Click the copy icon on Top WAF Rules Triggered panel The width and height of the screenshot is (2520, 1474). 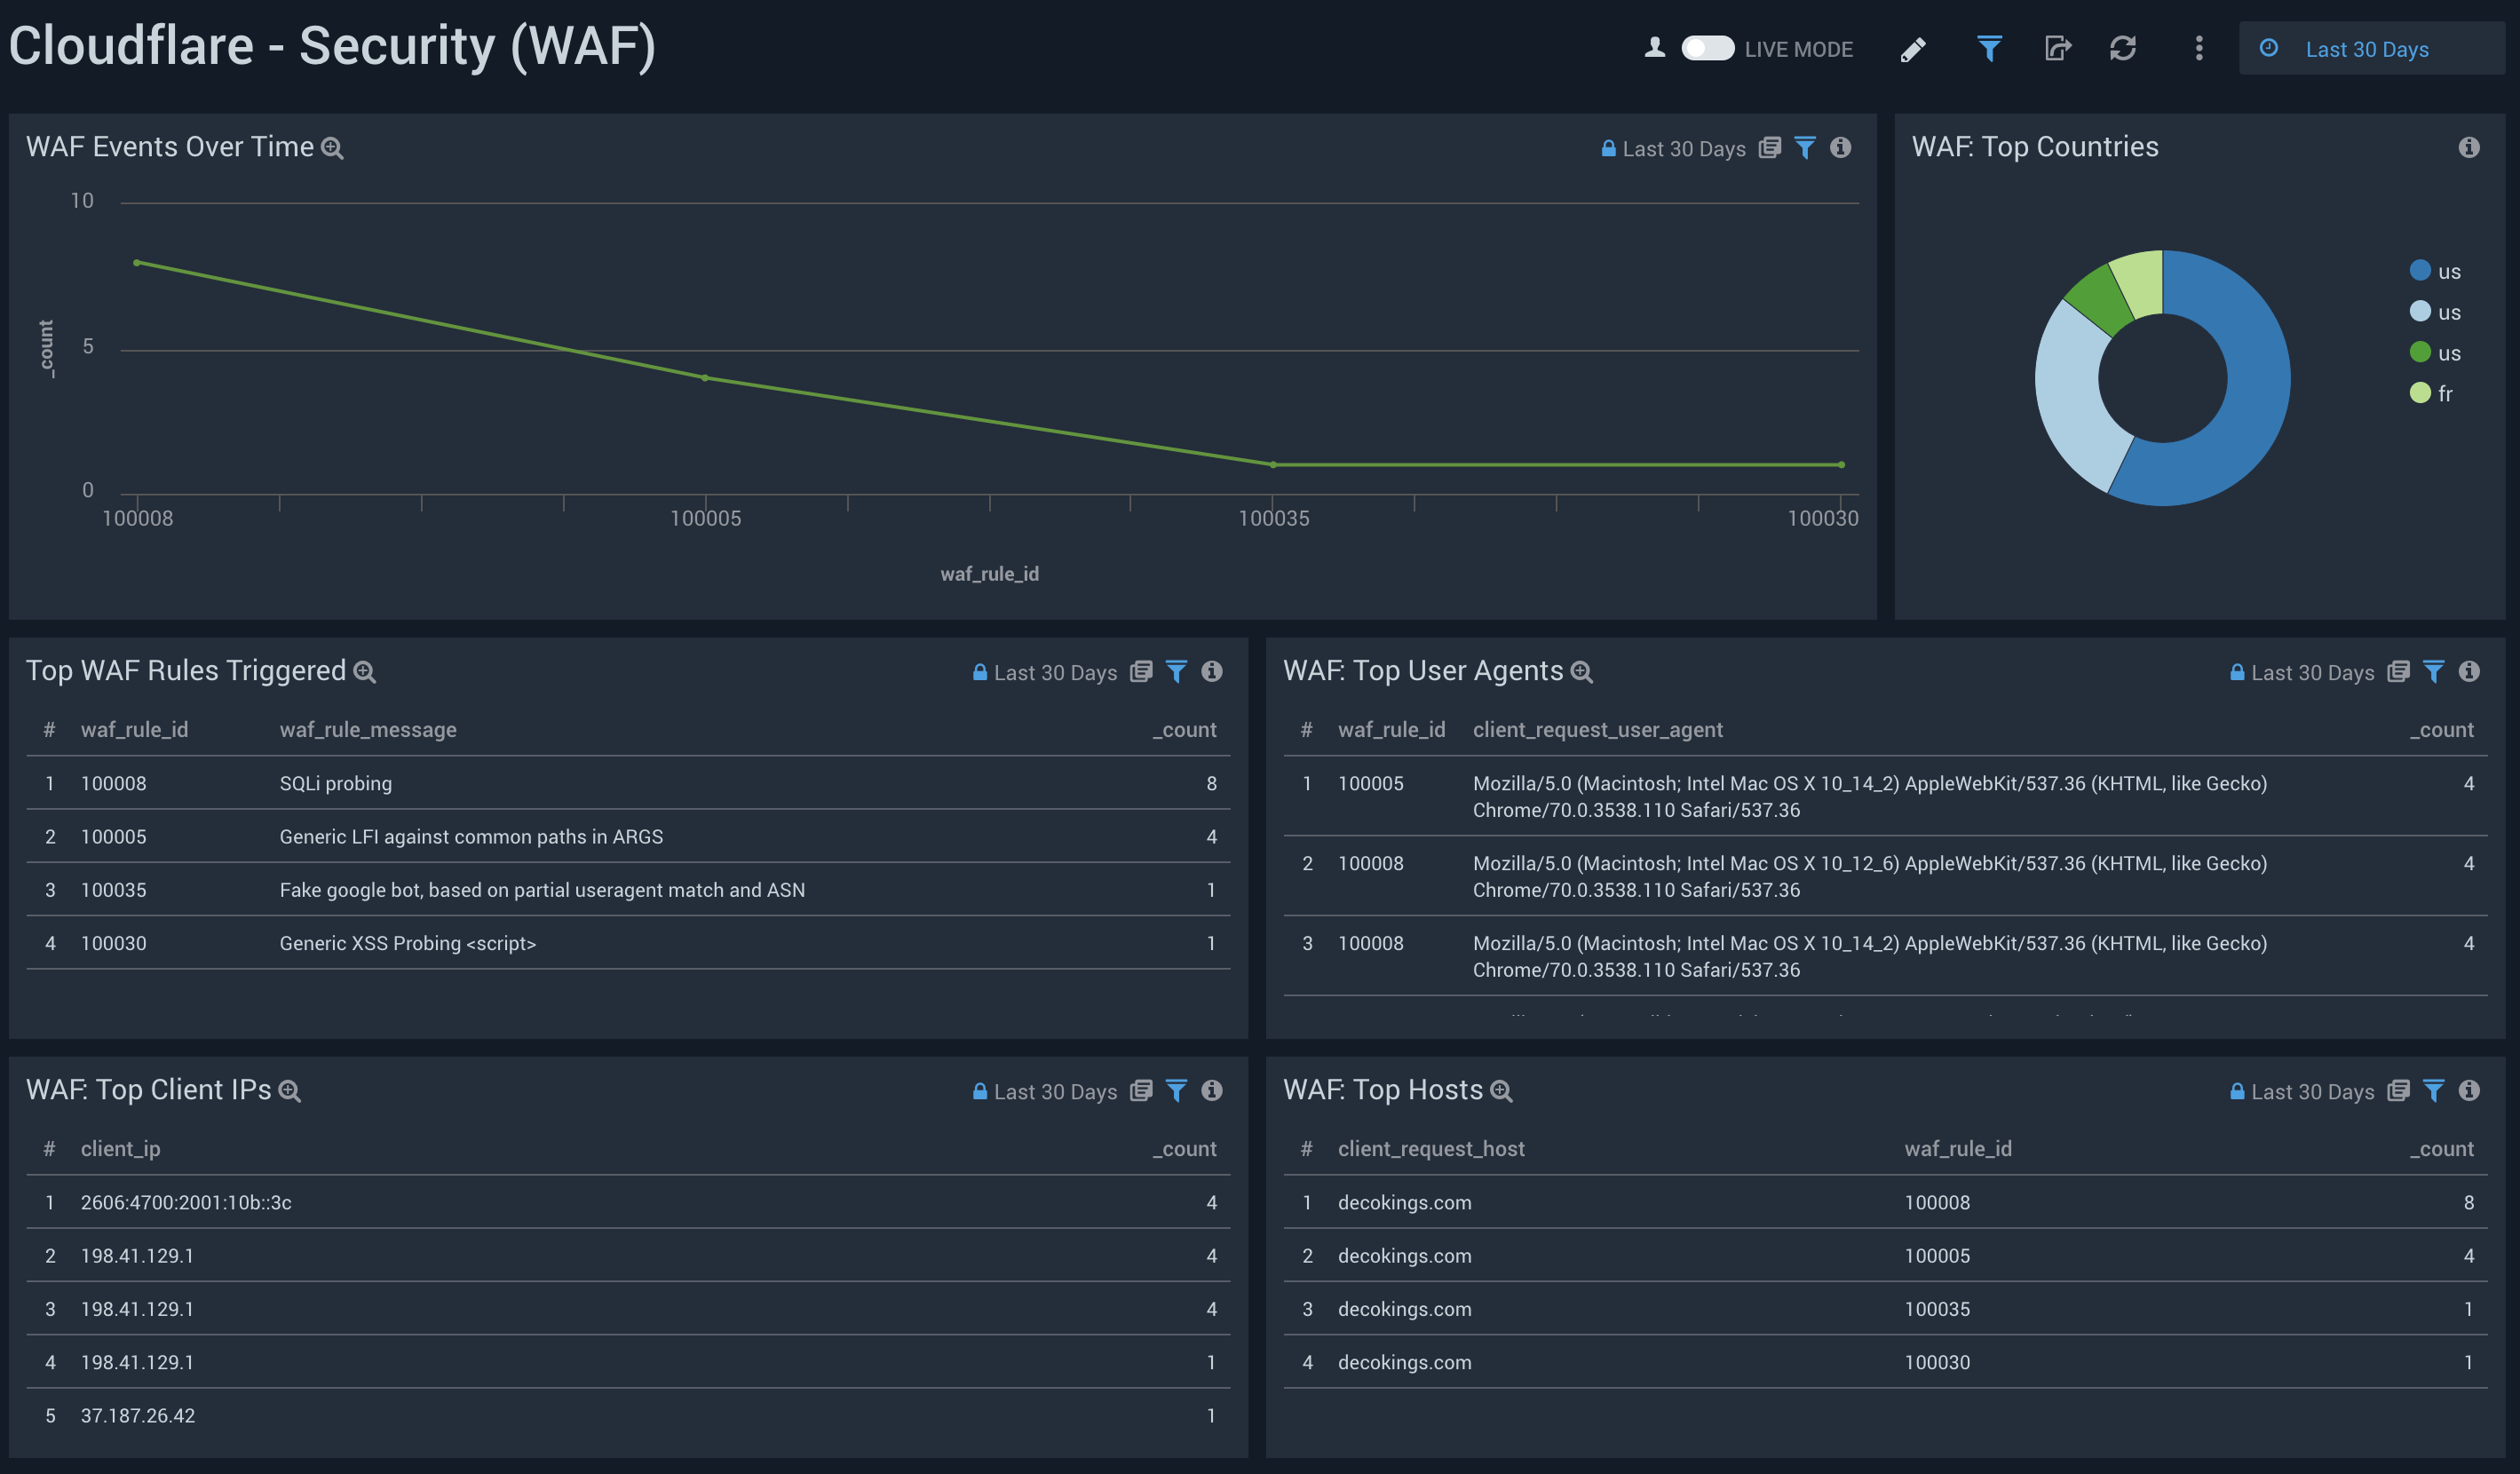[x=1141, y=672]
